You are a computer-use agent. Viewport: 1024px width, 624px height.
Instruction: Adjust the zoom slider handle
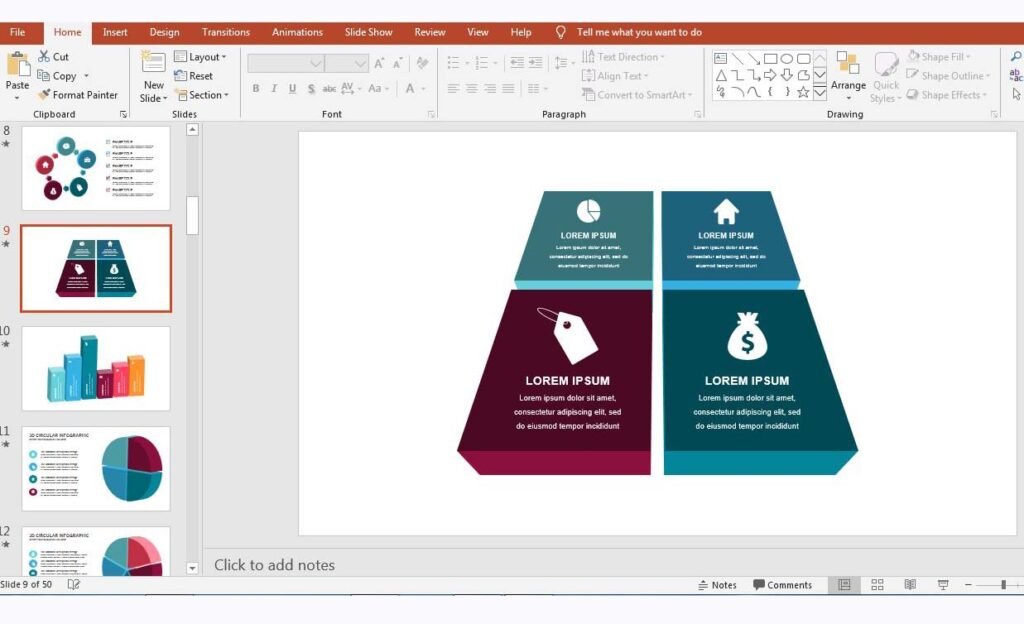[1003, 585]
